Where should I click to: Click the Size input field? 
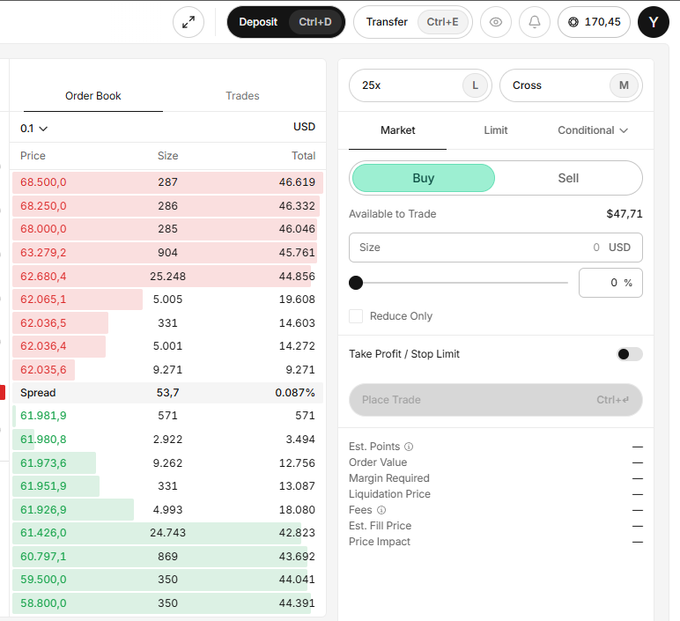click(x=496, y=247)
